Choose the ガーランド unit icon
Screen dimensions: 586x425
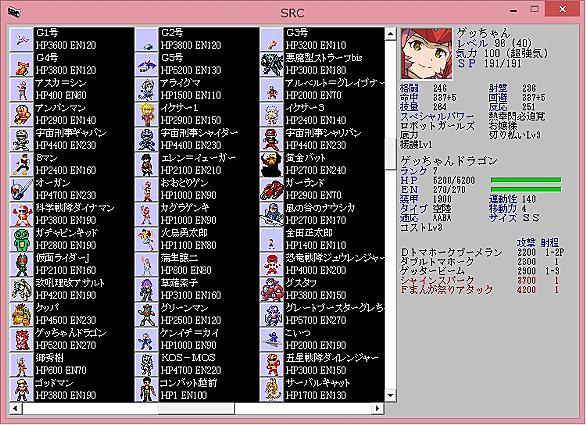pos(271,190)
